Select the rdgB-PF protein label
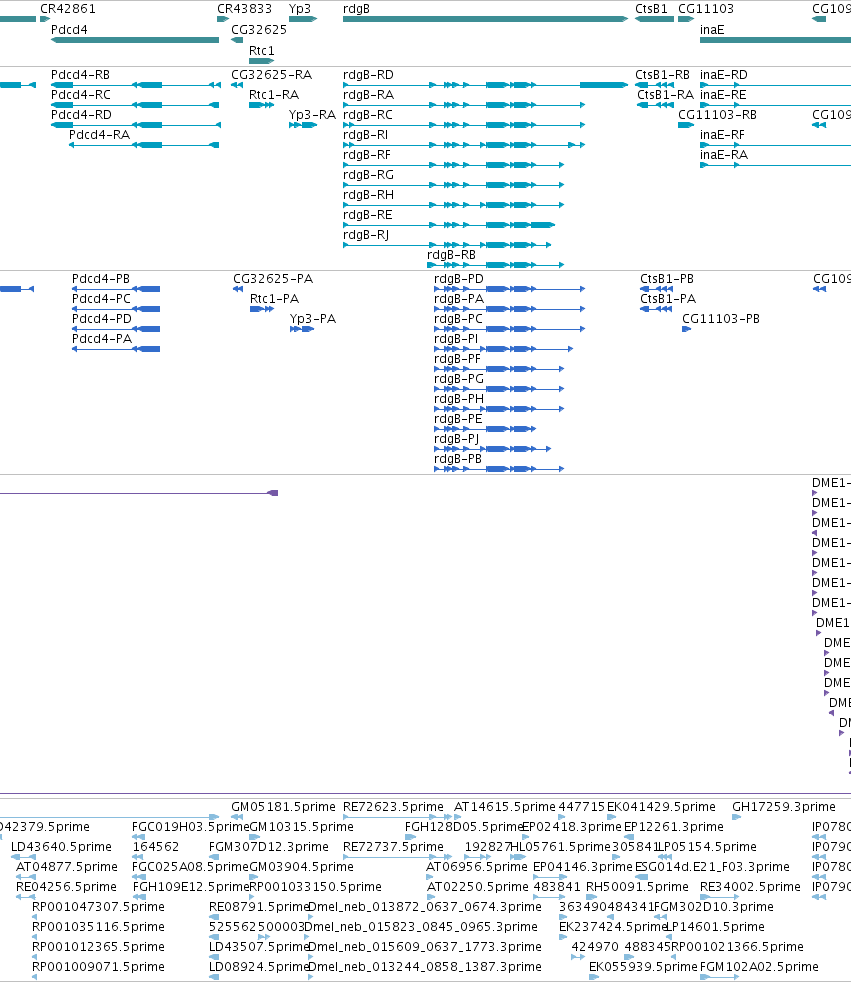 (x=457, y=359)
